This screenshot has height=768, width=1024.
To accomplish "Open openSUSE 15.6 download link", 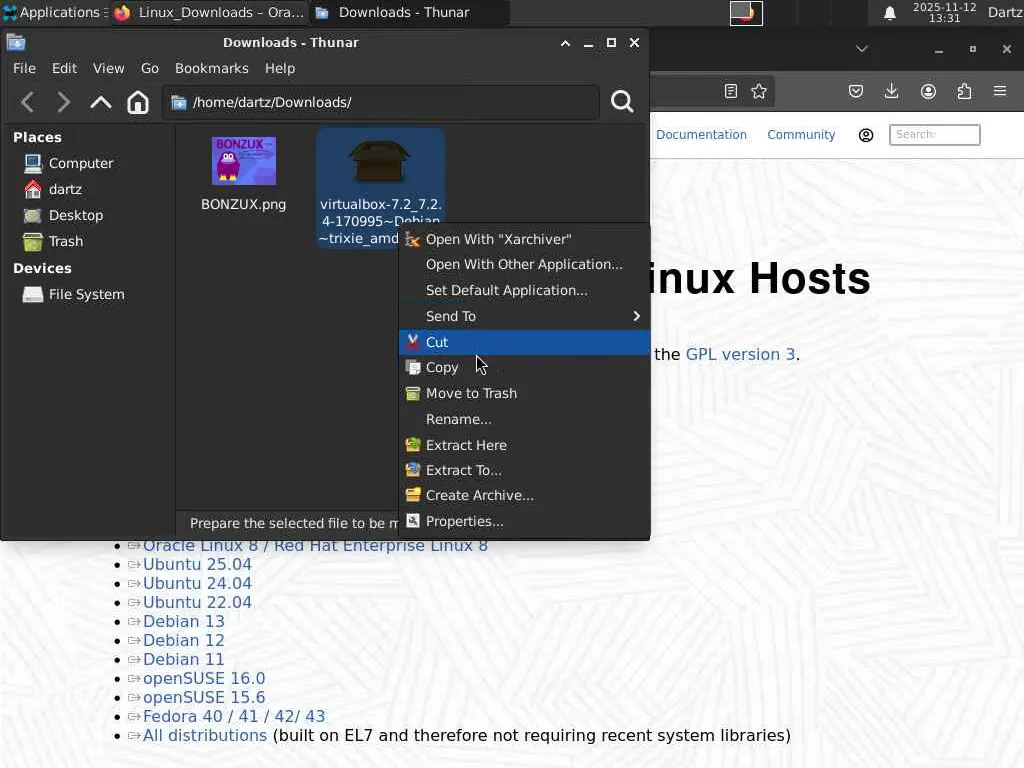I will coord(204,697).
